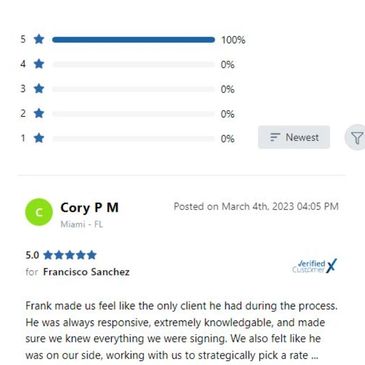
Task: Click the 3 star rating row star
Action: coord(39,88)
